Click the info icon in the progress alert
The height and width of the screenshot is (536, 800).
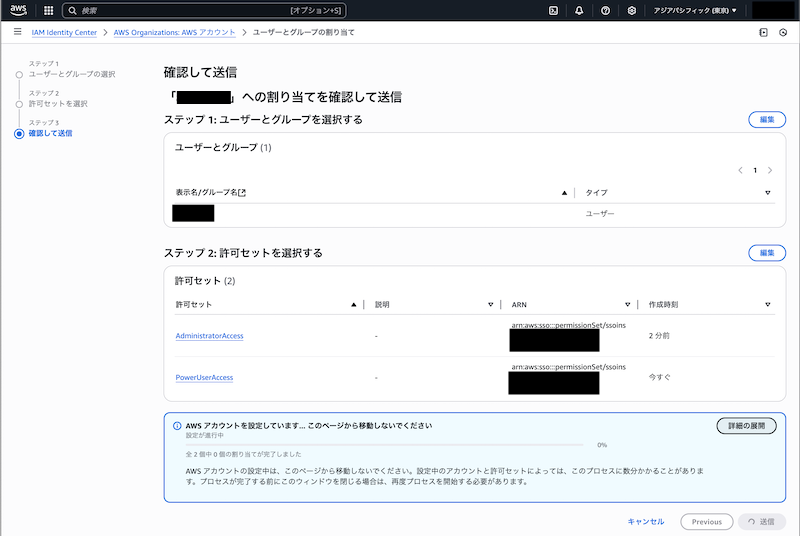point(177,426)
